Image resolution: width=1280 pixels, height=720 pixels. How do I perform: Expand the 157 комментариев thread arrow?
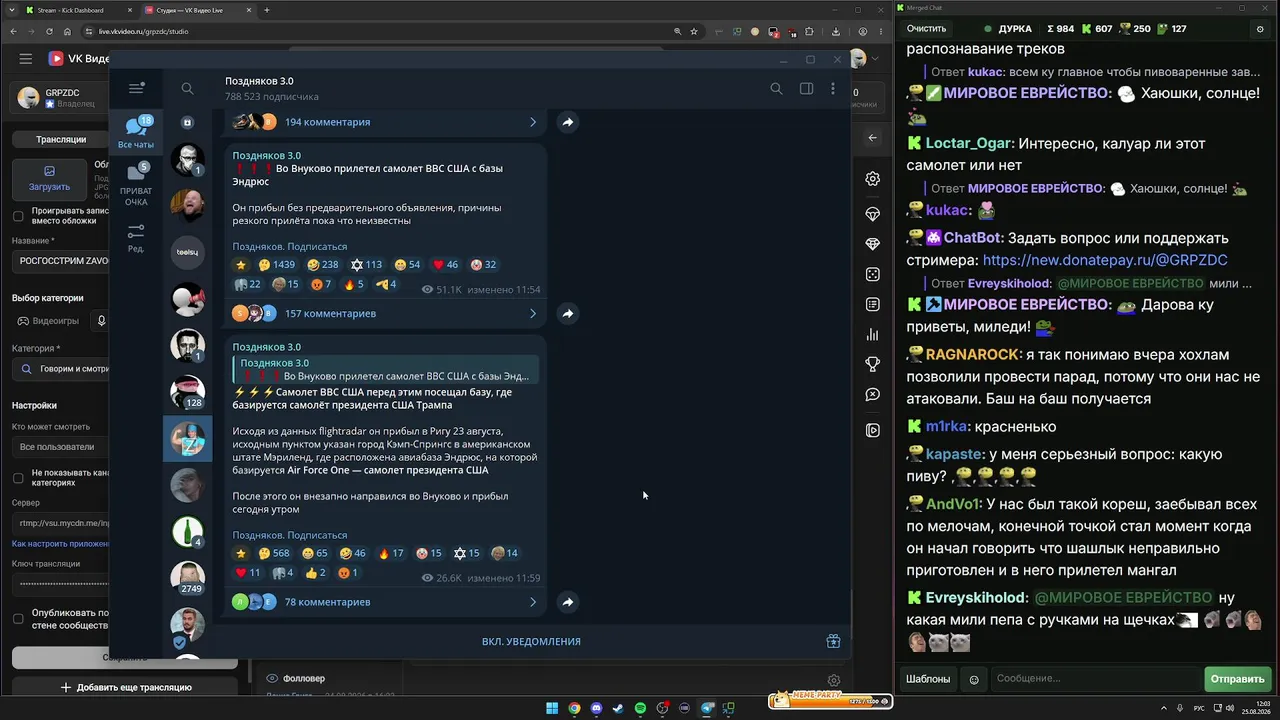point(533,313)
